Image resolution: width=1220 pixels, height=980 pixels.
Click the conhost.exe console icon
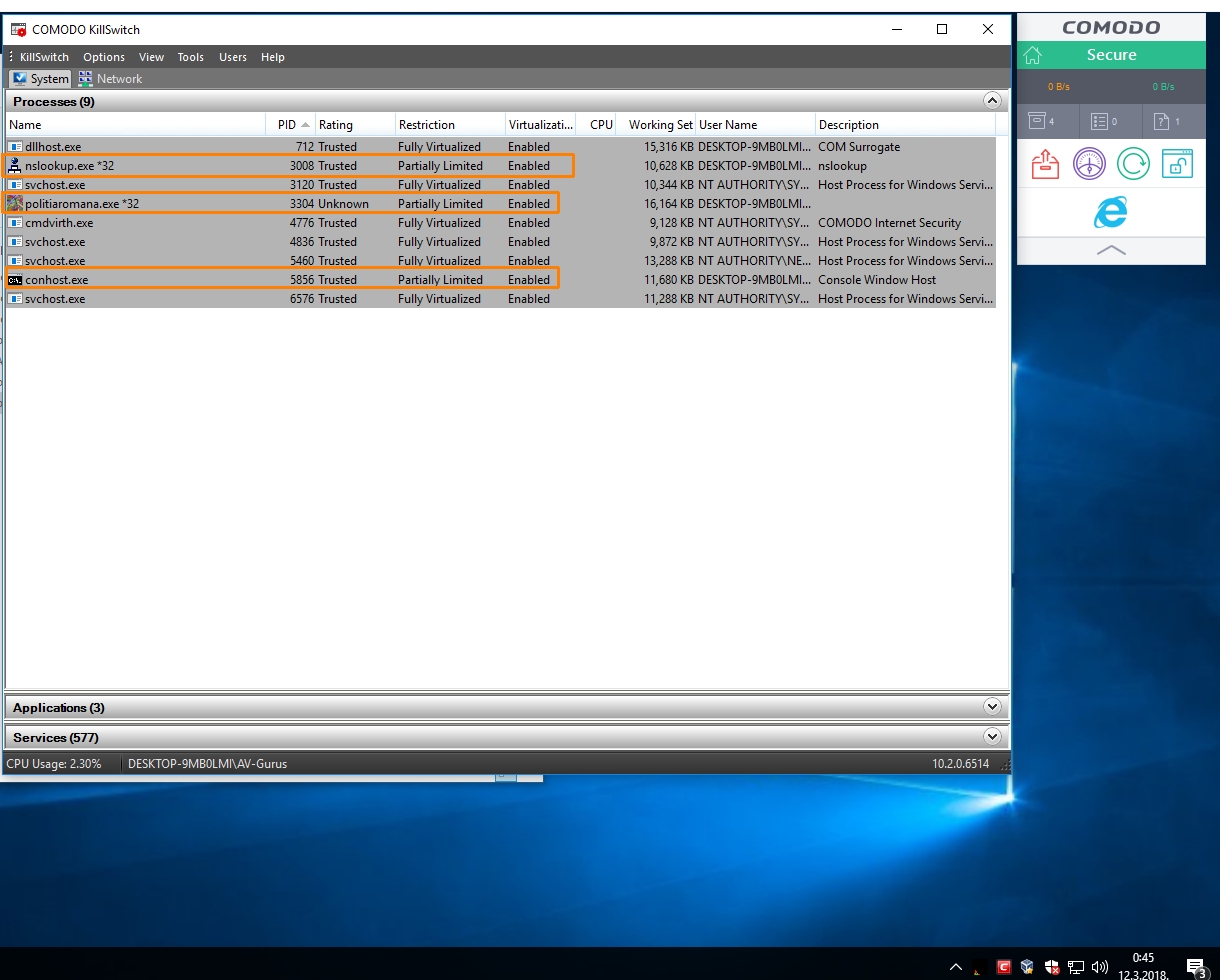[15, 280]
